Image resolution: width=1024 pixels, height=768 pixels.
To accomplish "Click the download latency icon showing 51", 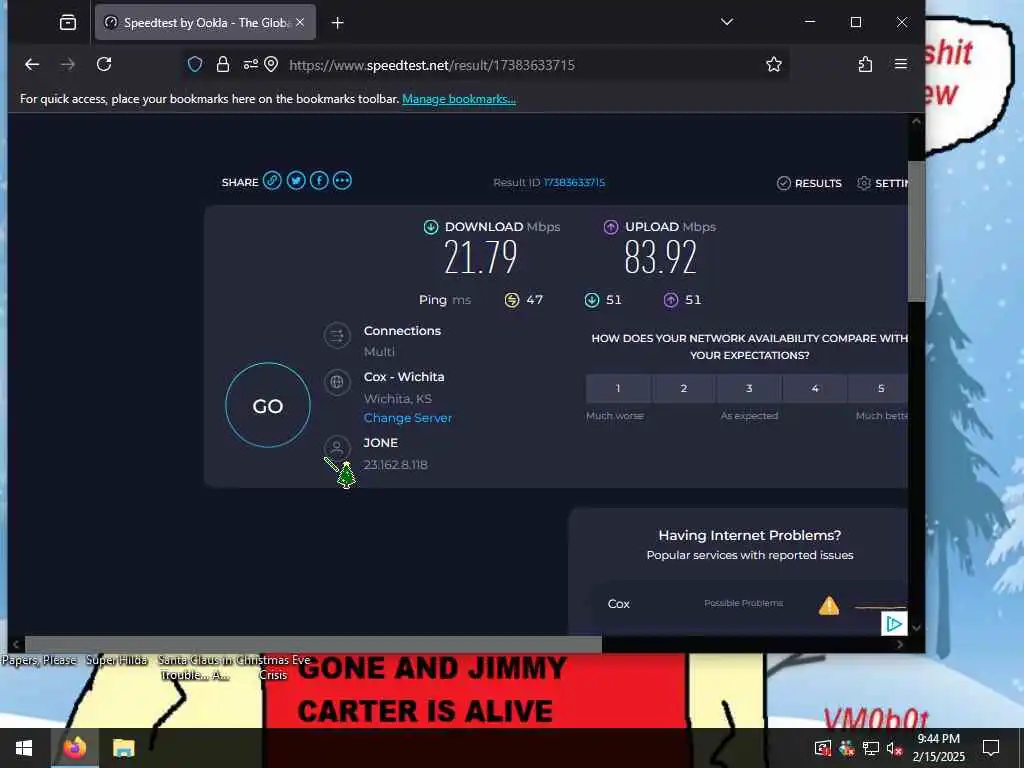I will click(x=592, y=300).
